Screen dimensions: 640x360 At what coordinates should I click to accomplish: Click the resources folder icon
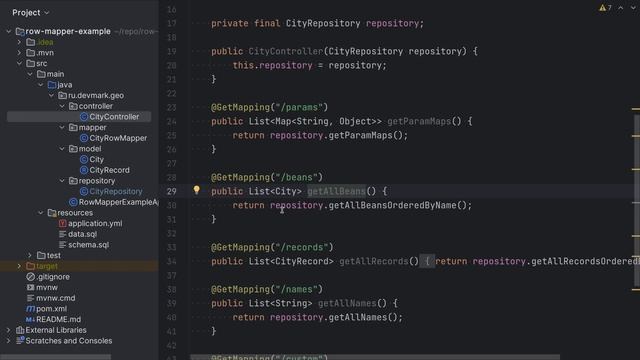52,213
